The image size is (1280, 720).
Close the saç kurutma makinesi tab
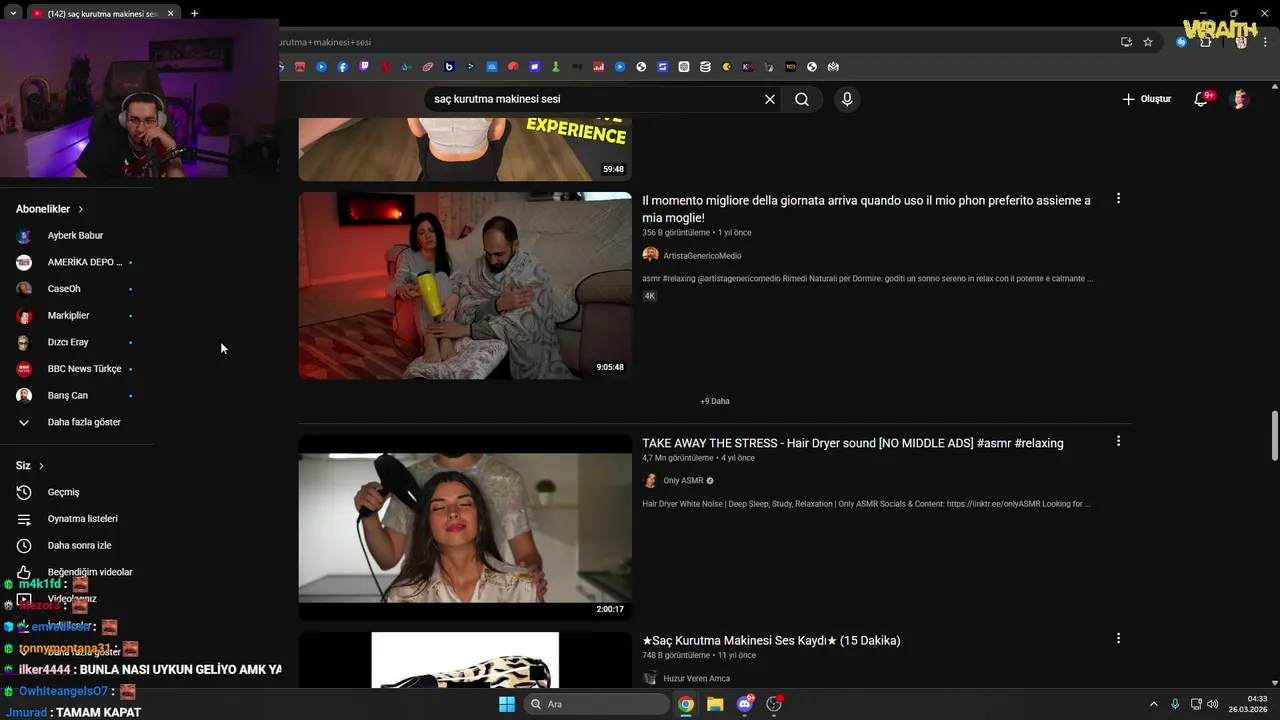click(x=170, y=13)
